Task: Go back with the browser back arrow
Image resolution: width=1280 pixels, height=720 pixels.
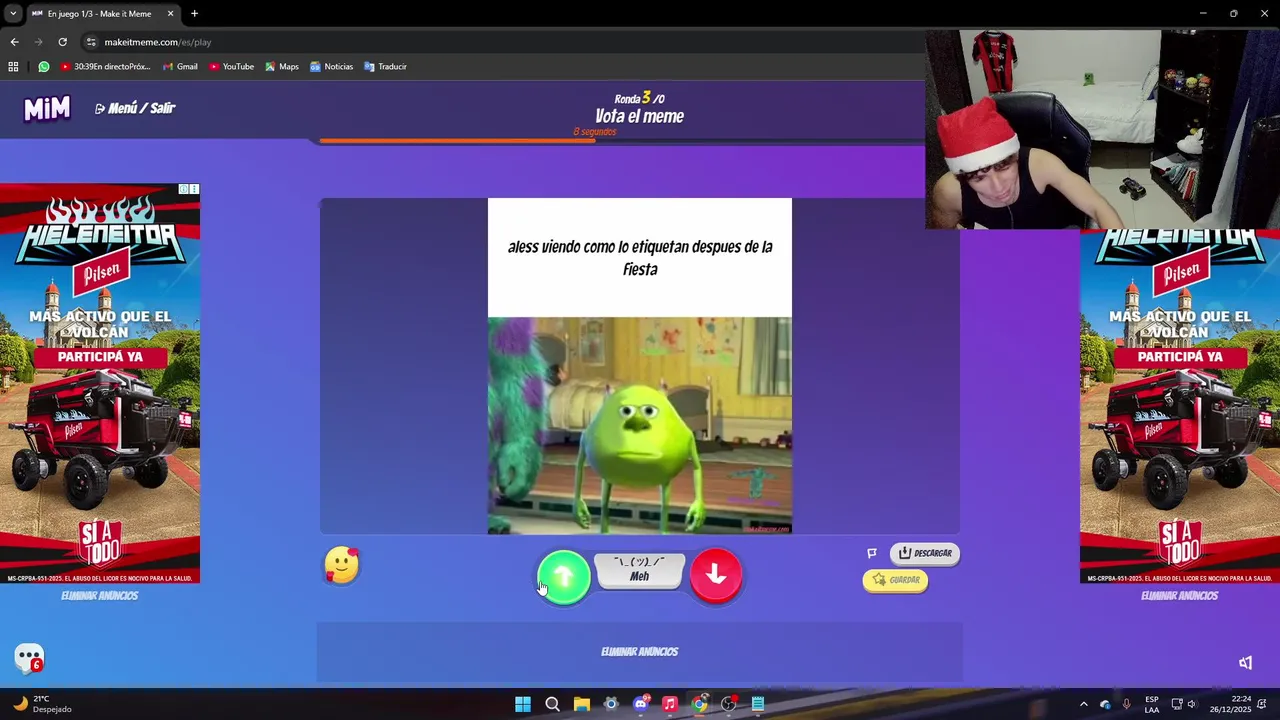Action: coord(14,42)
